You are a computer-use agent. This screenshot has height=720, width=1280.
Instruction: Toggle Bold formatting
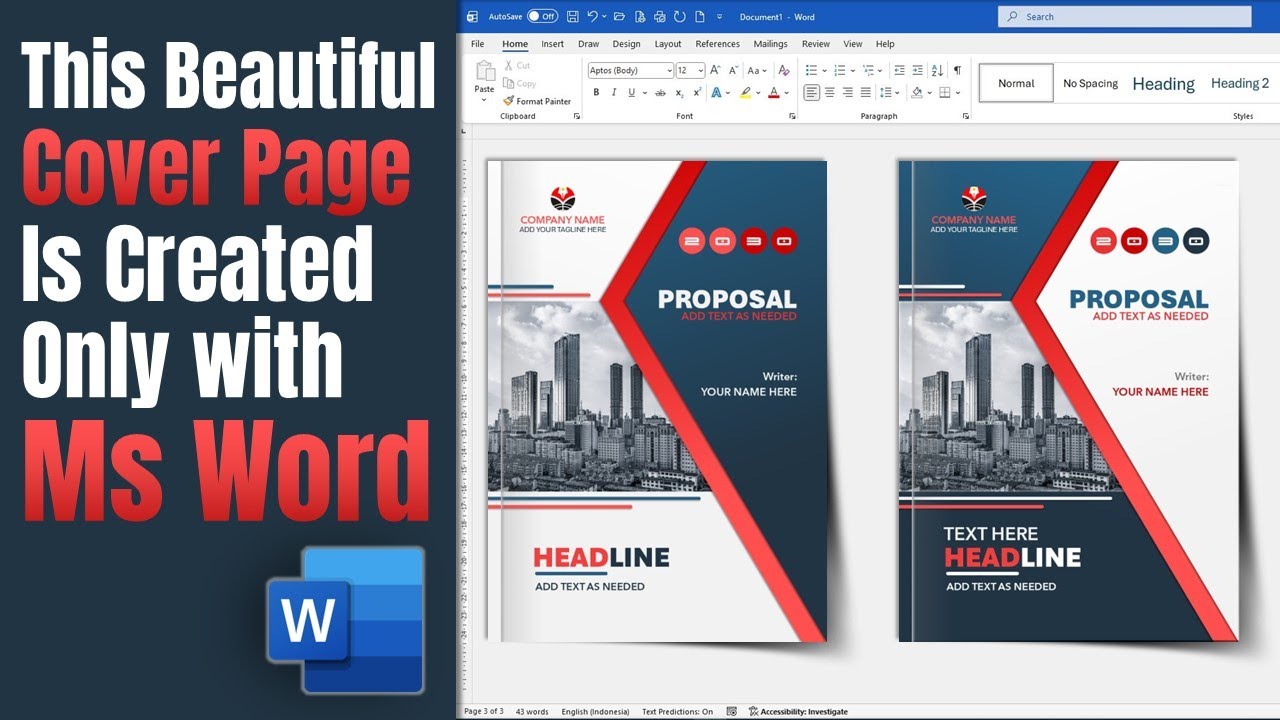(596, 92)
